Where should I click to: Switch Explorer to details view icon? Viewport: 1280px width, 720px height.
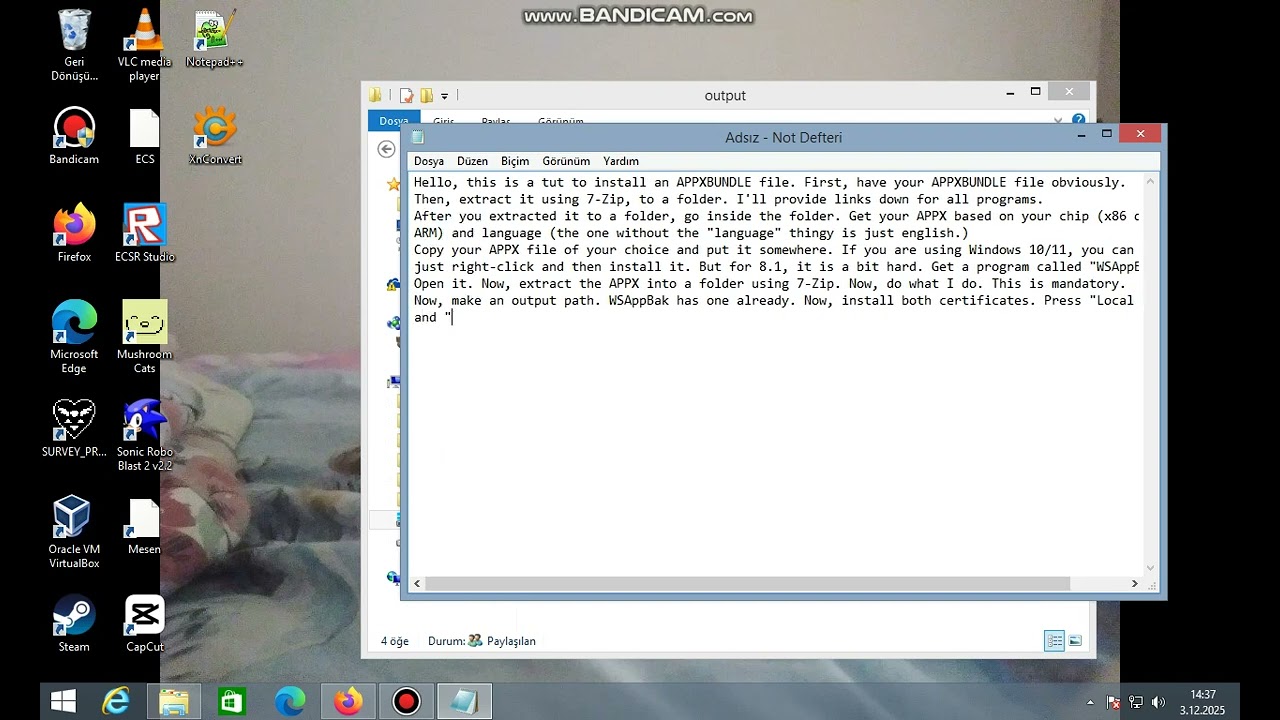point(1055,641)
